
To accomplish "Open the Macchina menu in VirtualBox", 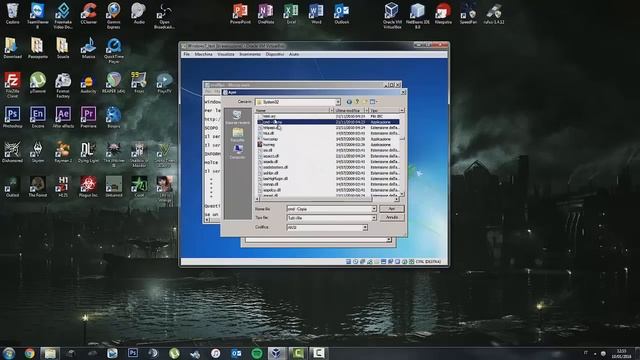I will pos(203,54).
